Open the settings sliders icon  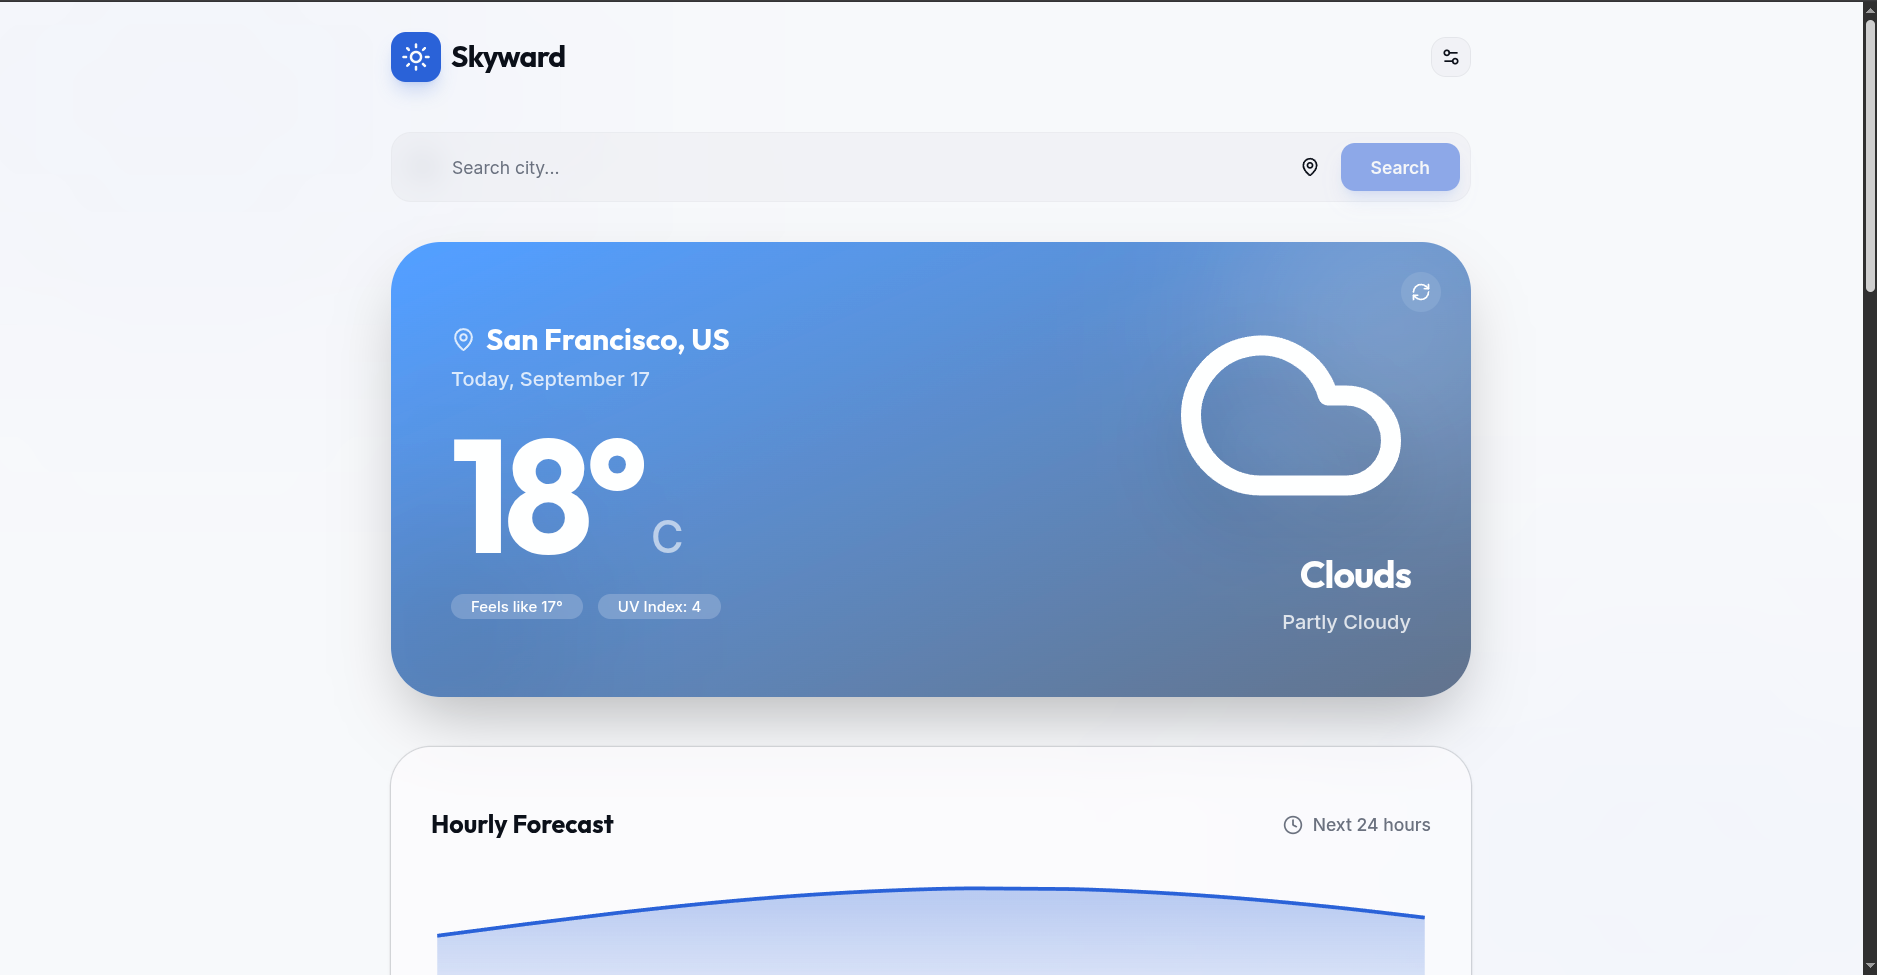[1450, 57]
